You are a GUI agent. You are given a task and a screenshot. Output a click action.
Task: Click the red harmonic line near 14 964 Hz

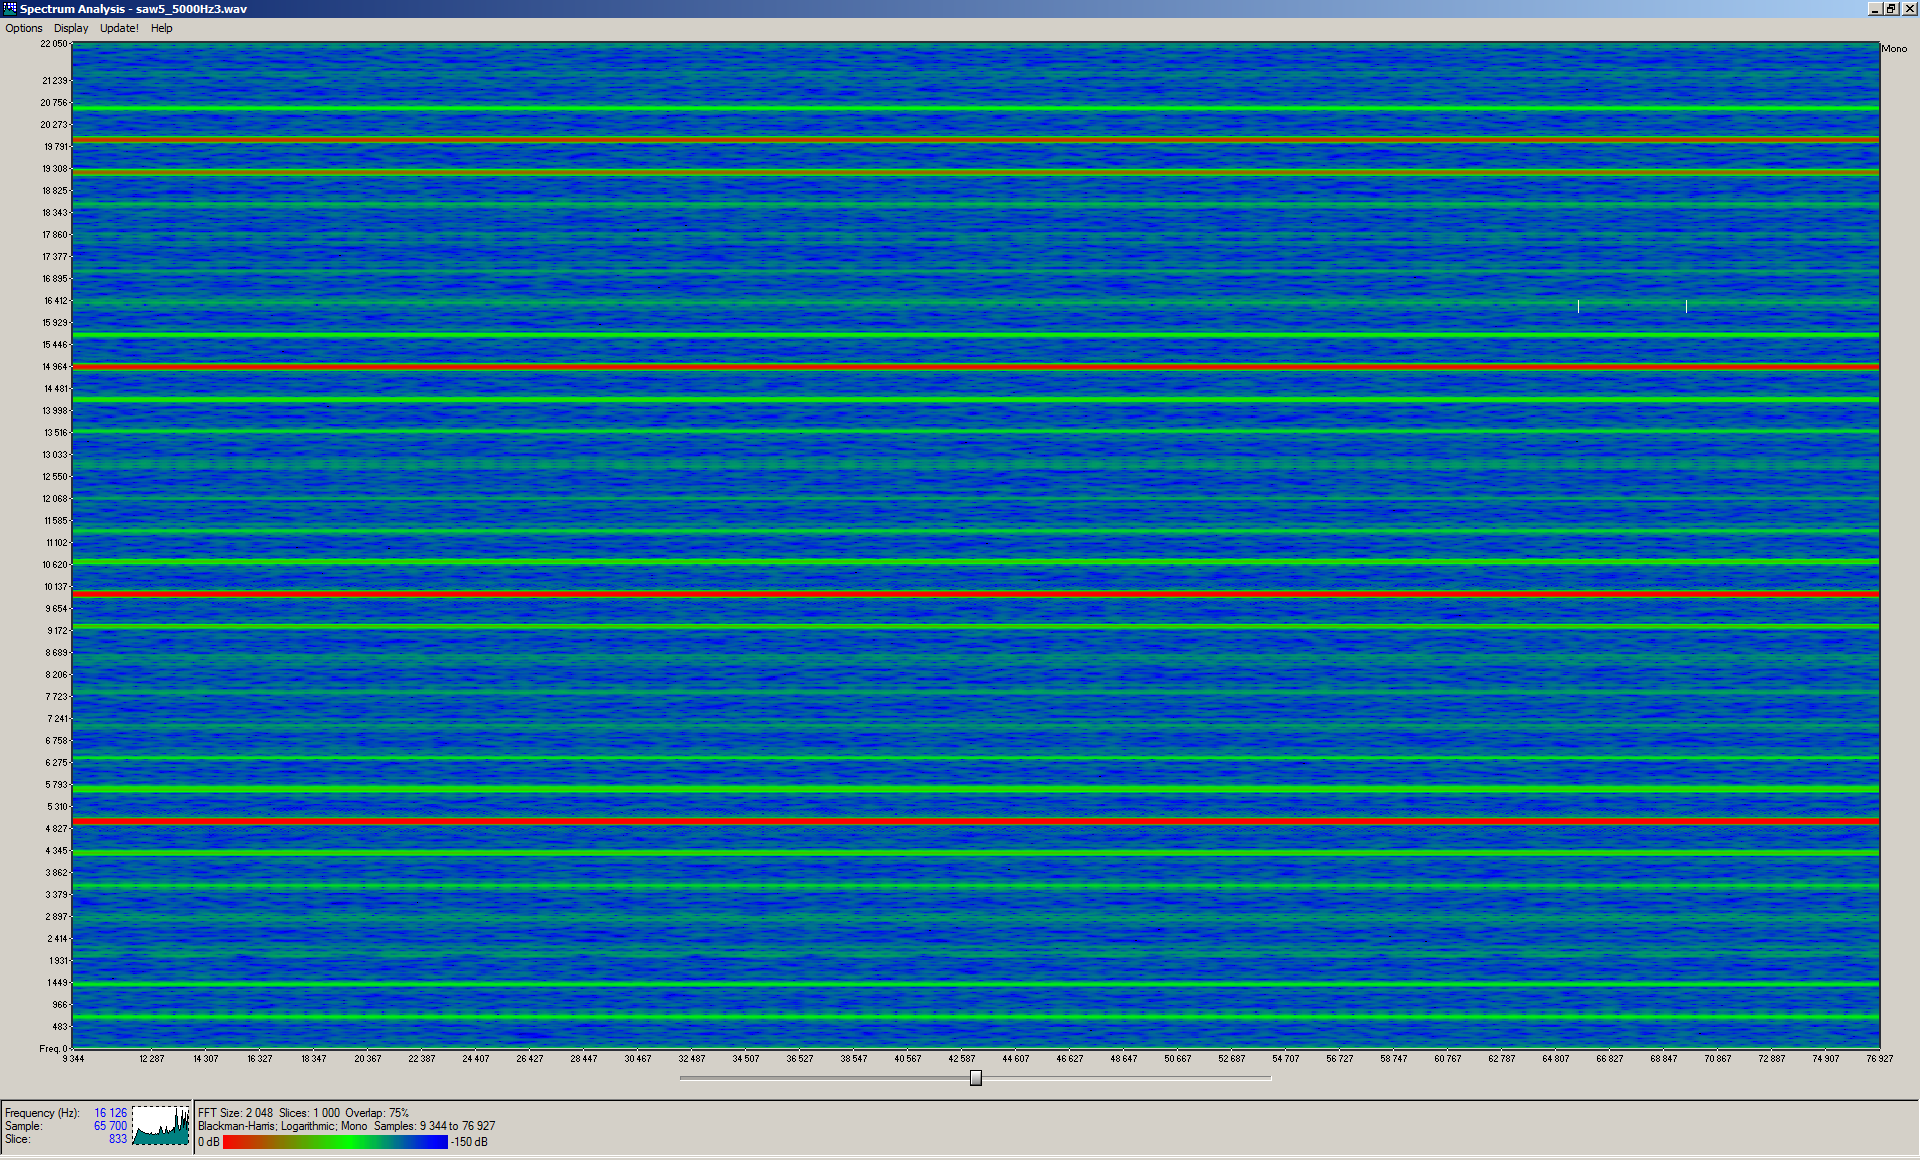tap(975, 367)
